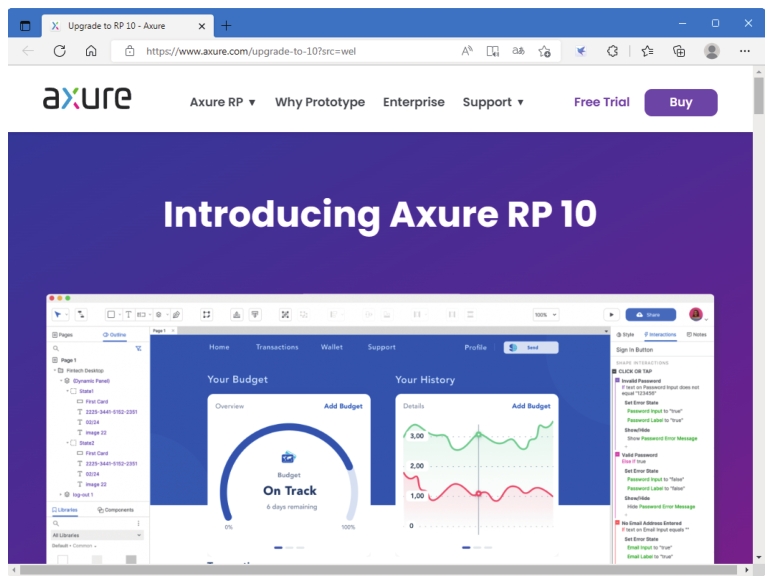The height and width of the screenshot is (579, 768).
Task: Open the Extensions puzzle icon
Action: click(x=613, y=51)
